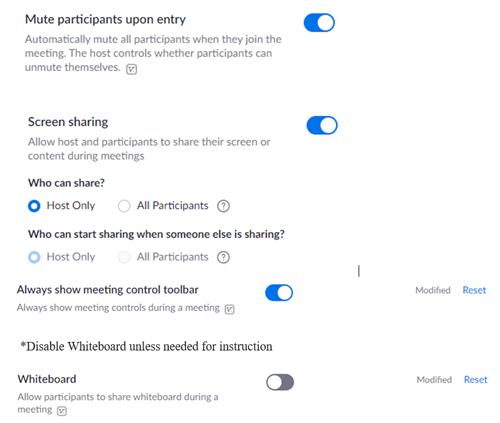Viewport: 500px width, 423px height.
Task: Click the 'Mute participants upon entry' heading
Action: [x=105, y=20]
